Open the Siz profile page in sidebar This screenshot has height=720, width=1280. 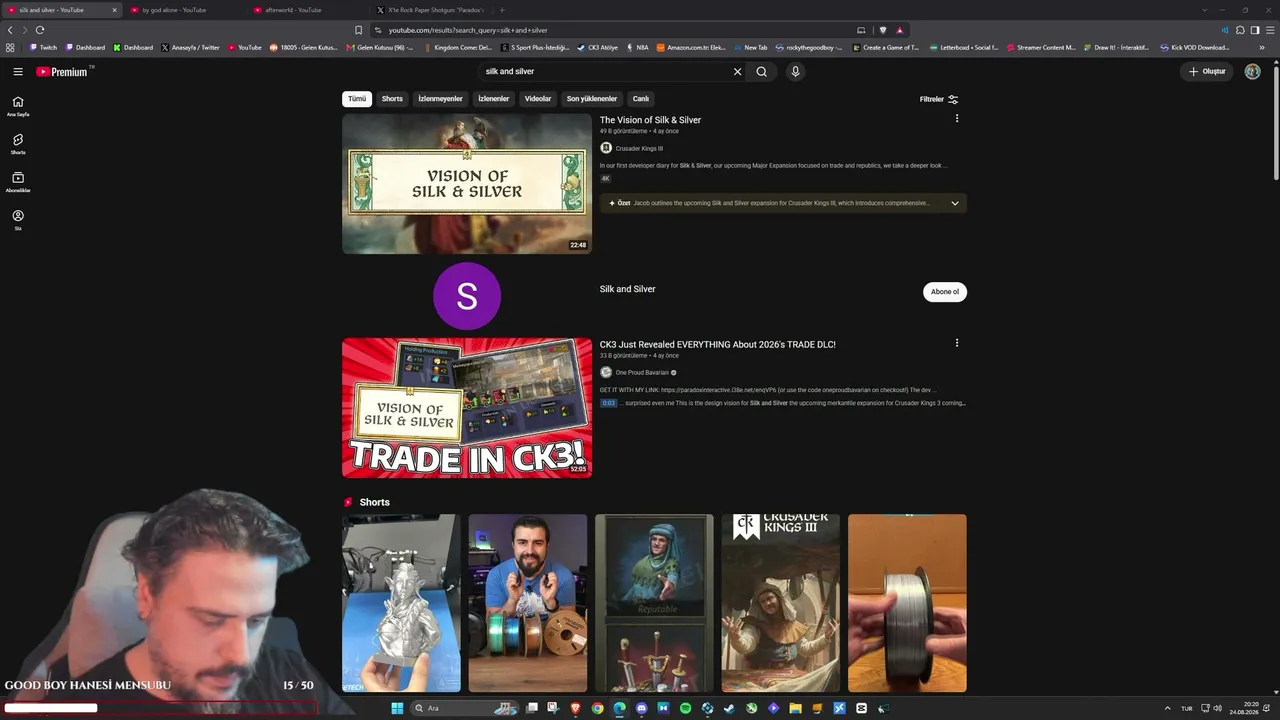coord(18,220)
